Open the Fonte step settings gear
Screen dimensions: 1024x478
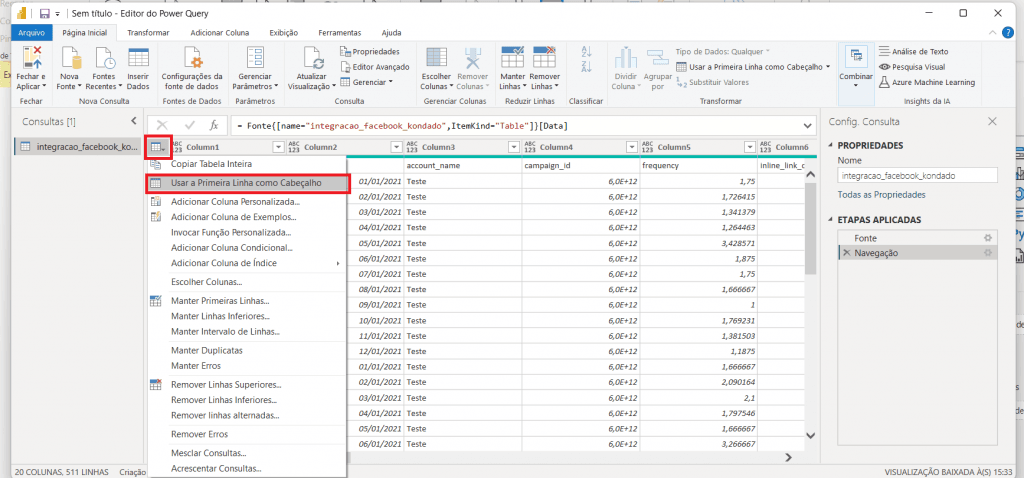(988, 238)
